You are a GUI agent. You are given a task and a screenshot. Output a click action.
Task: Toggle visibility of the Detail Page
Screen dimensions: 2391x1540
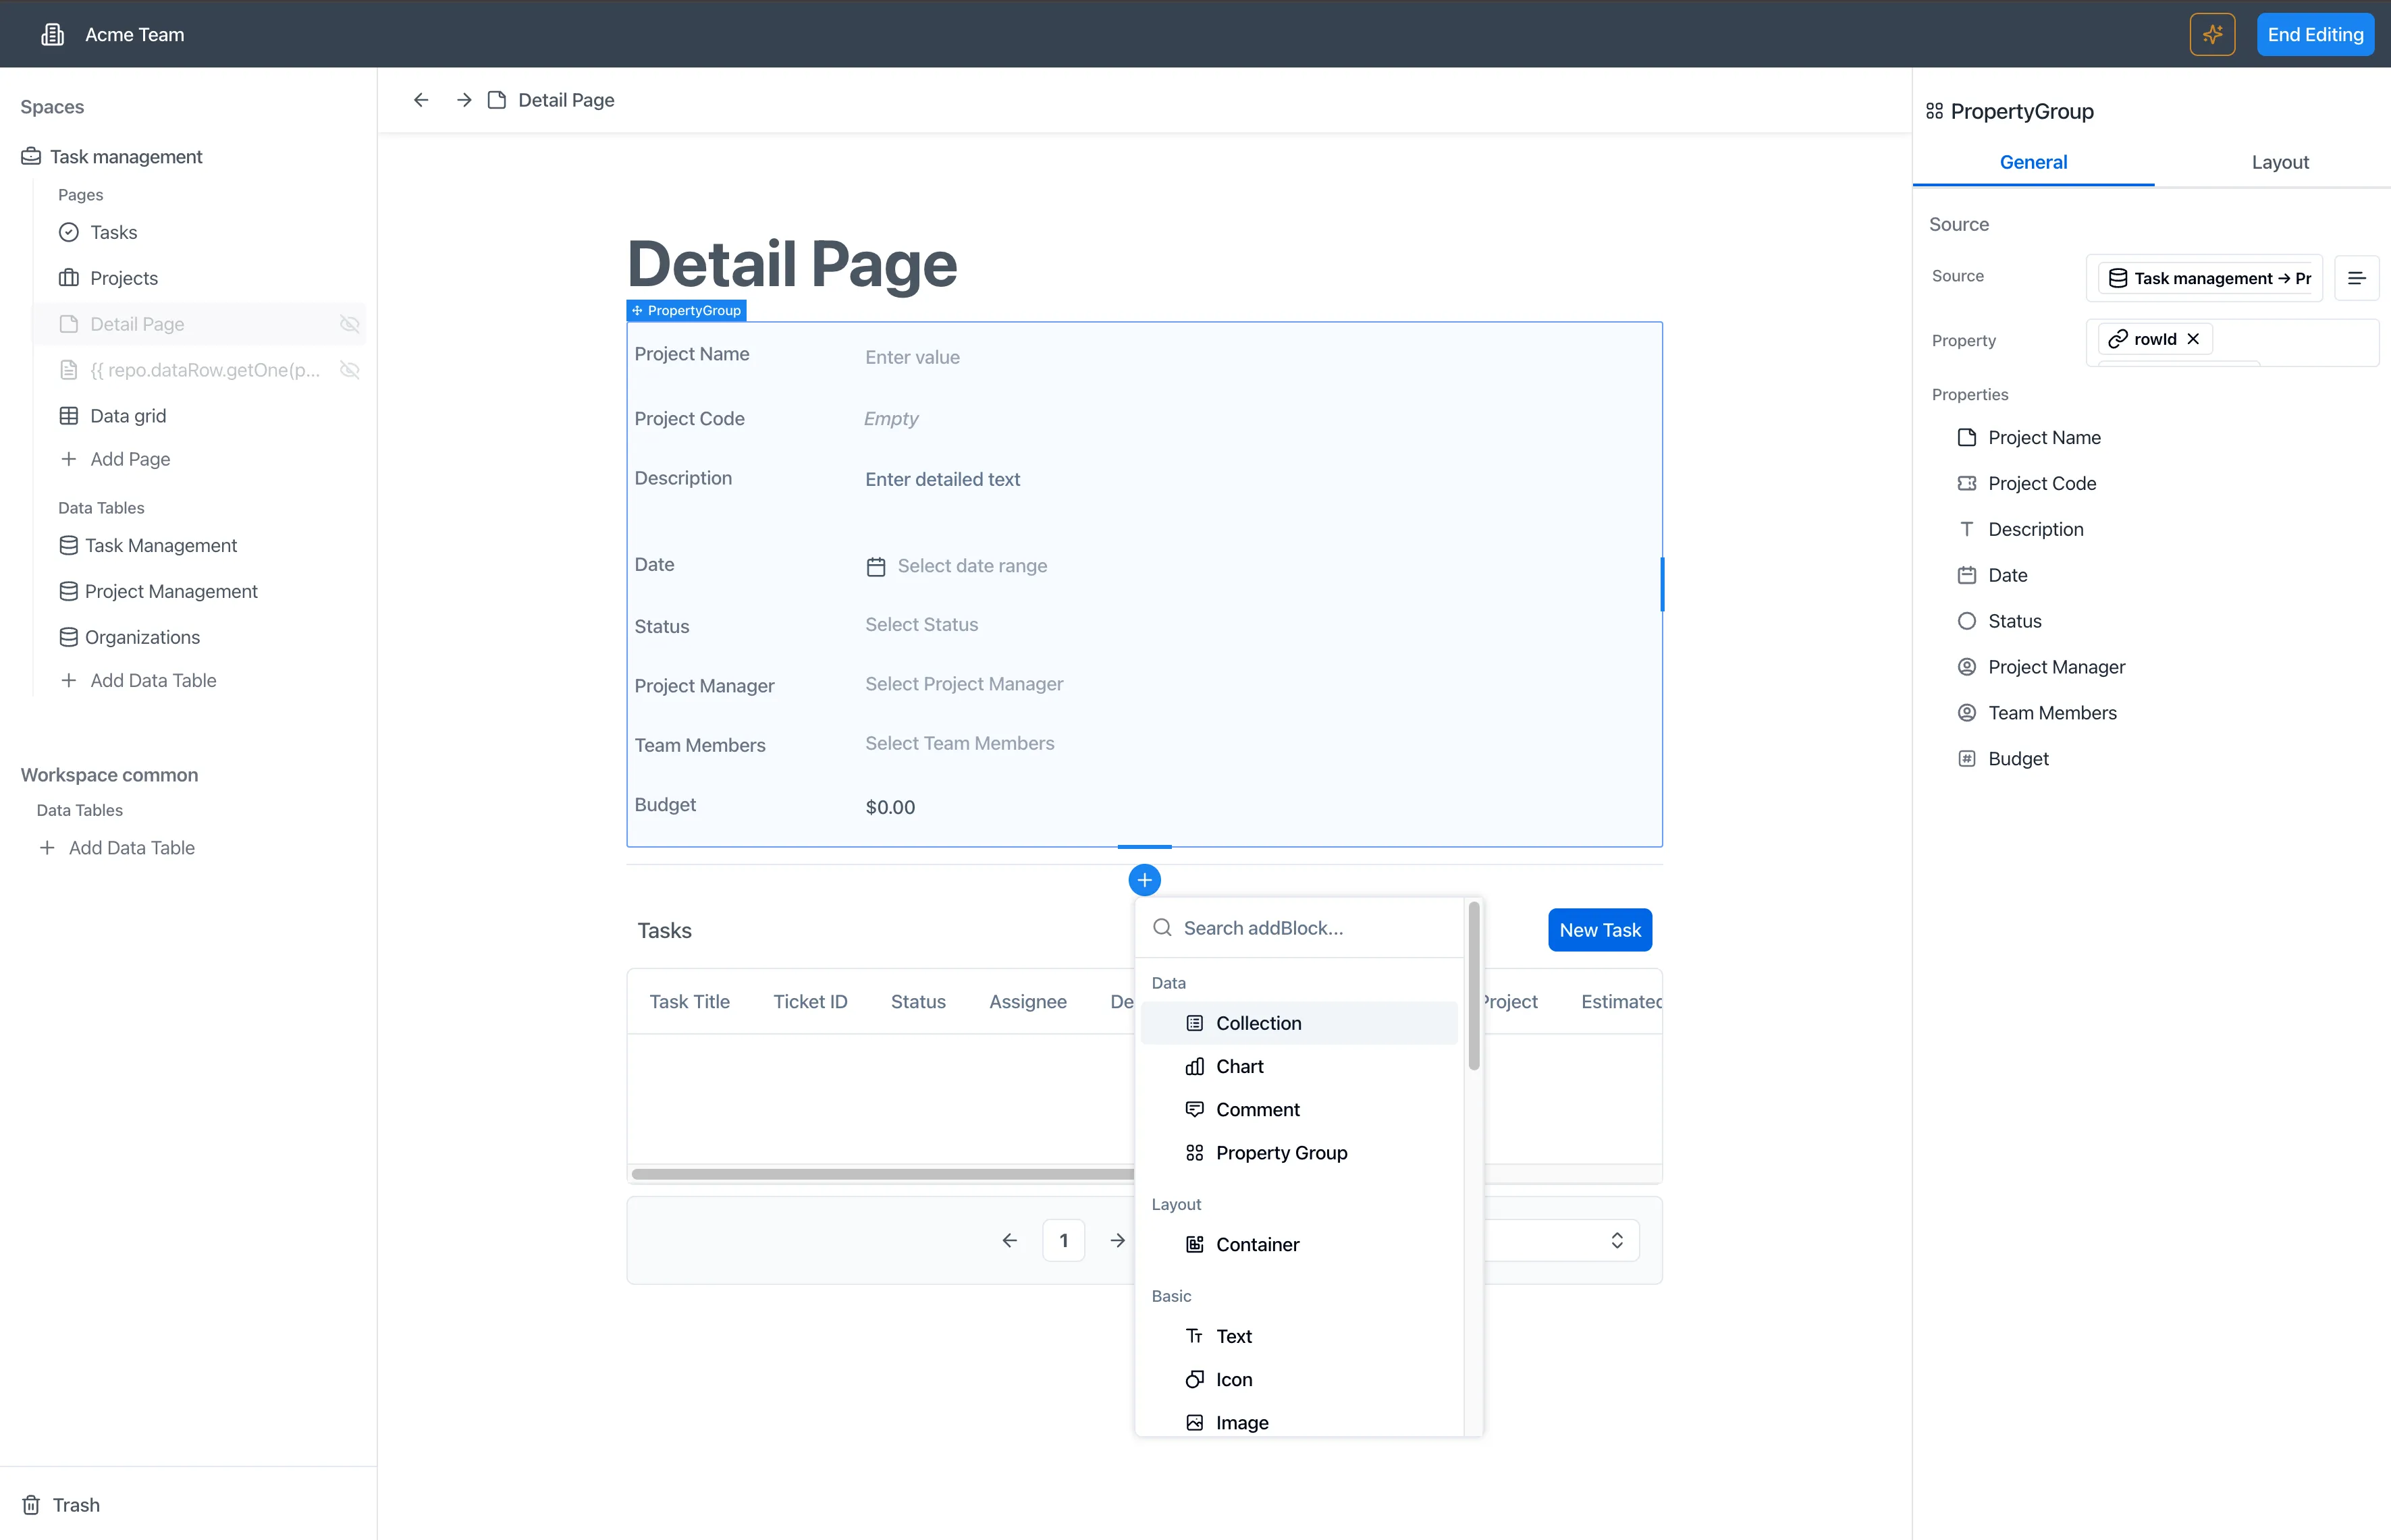[349, 324]
